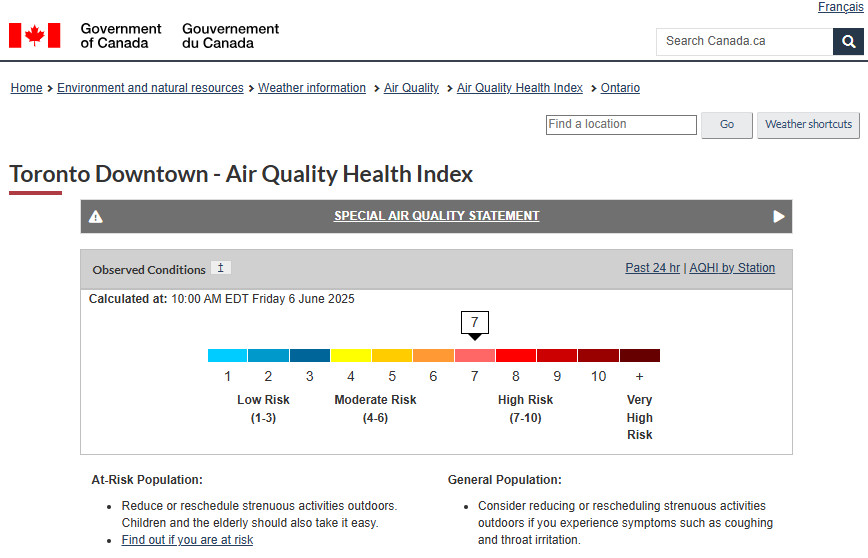Click the orange level 6 color block

coord(433,355)
